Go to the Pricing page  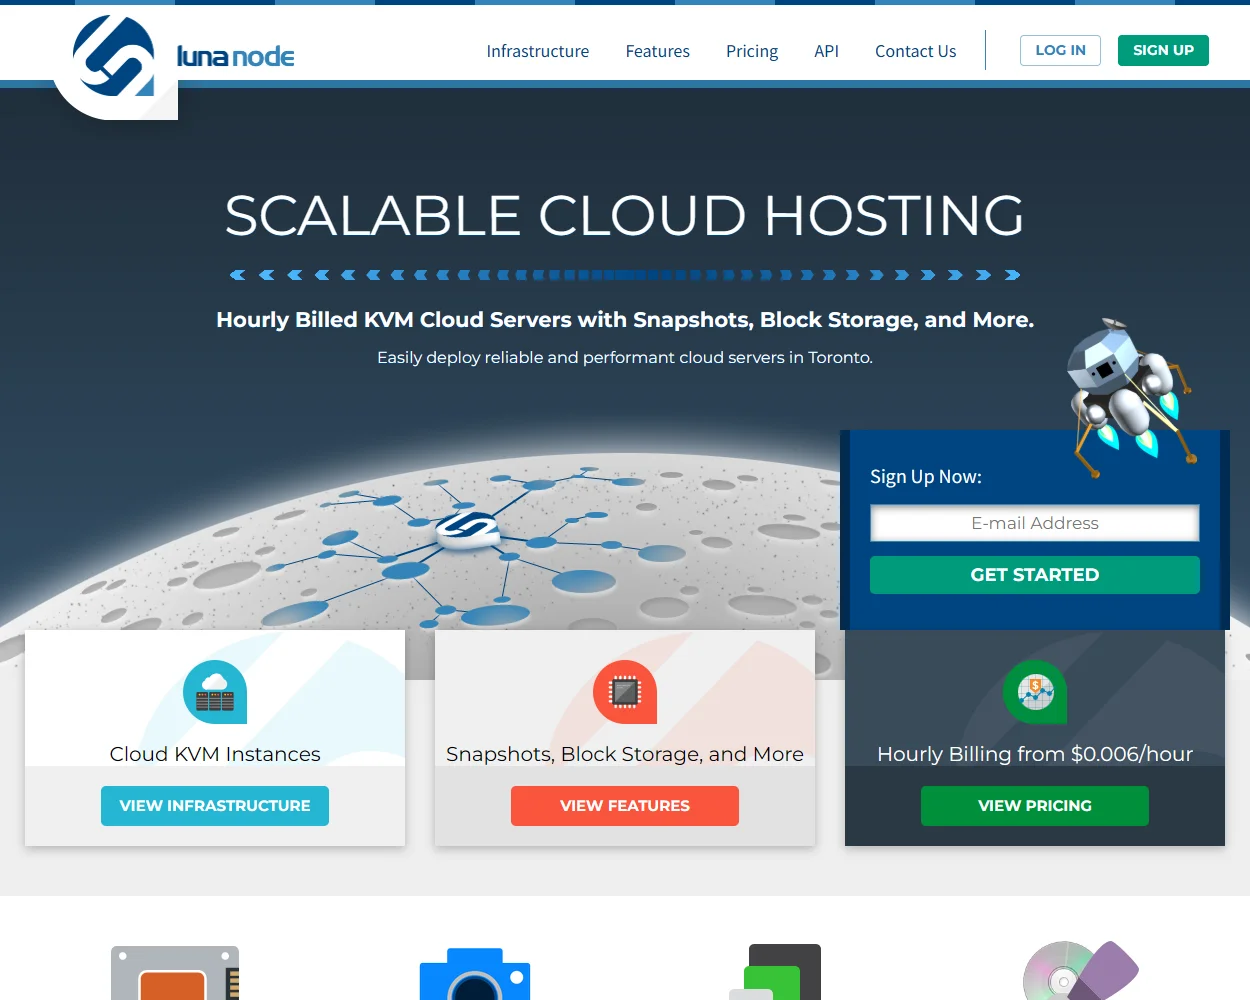point(752,51)
